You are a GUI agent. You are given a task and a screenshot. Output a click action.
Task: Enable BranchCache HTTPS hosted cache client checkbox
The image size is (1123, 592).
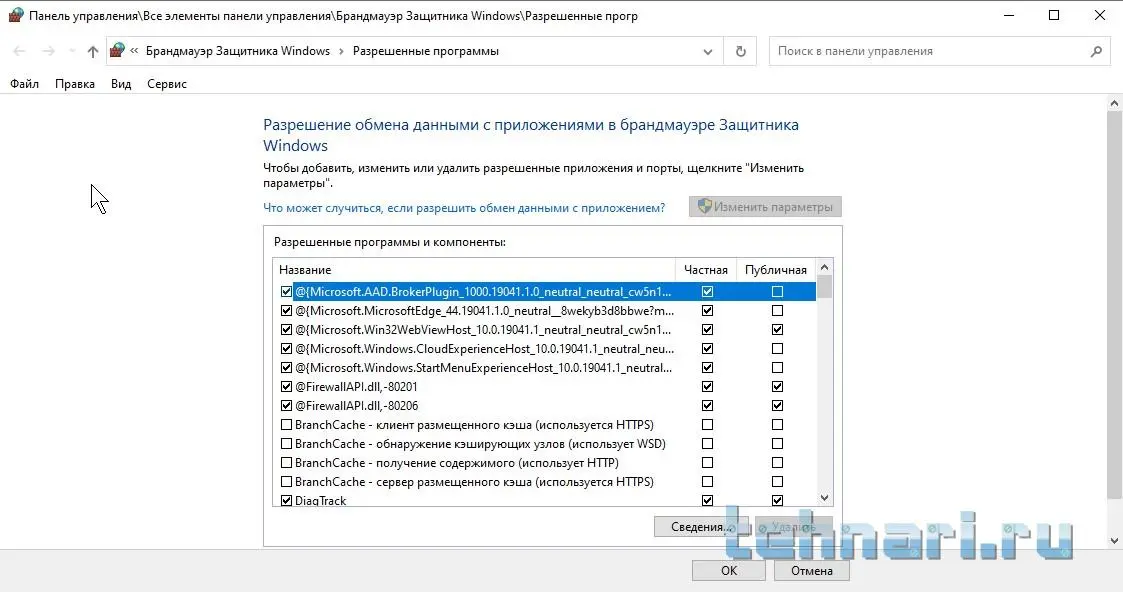click(x=286, y=424)
